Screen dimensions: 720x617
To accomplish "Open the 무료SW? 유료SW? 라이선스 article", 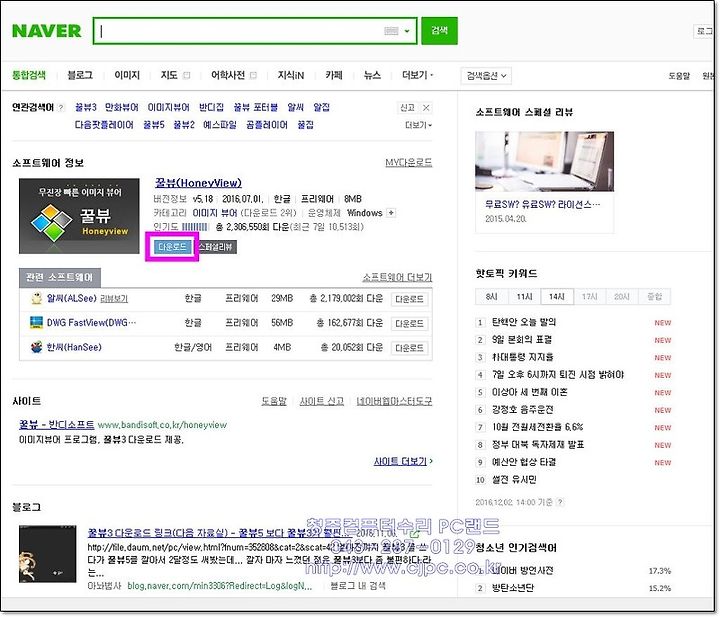I will coord(542,205).
